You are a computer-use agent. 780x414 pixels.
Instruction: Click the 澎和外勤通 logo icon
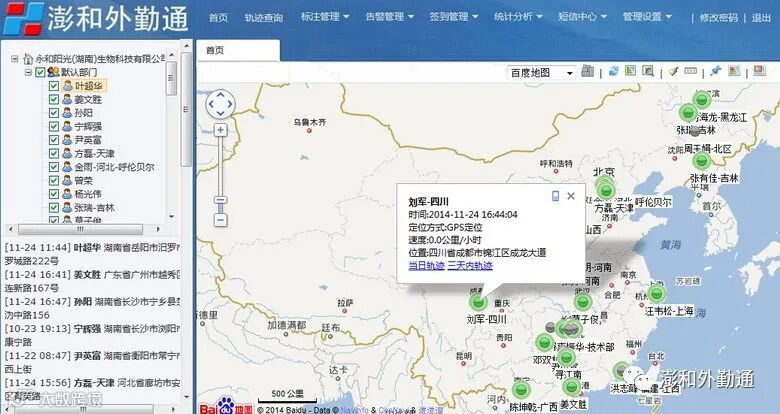(23, 18)
